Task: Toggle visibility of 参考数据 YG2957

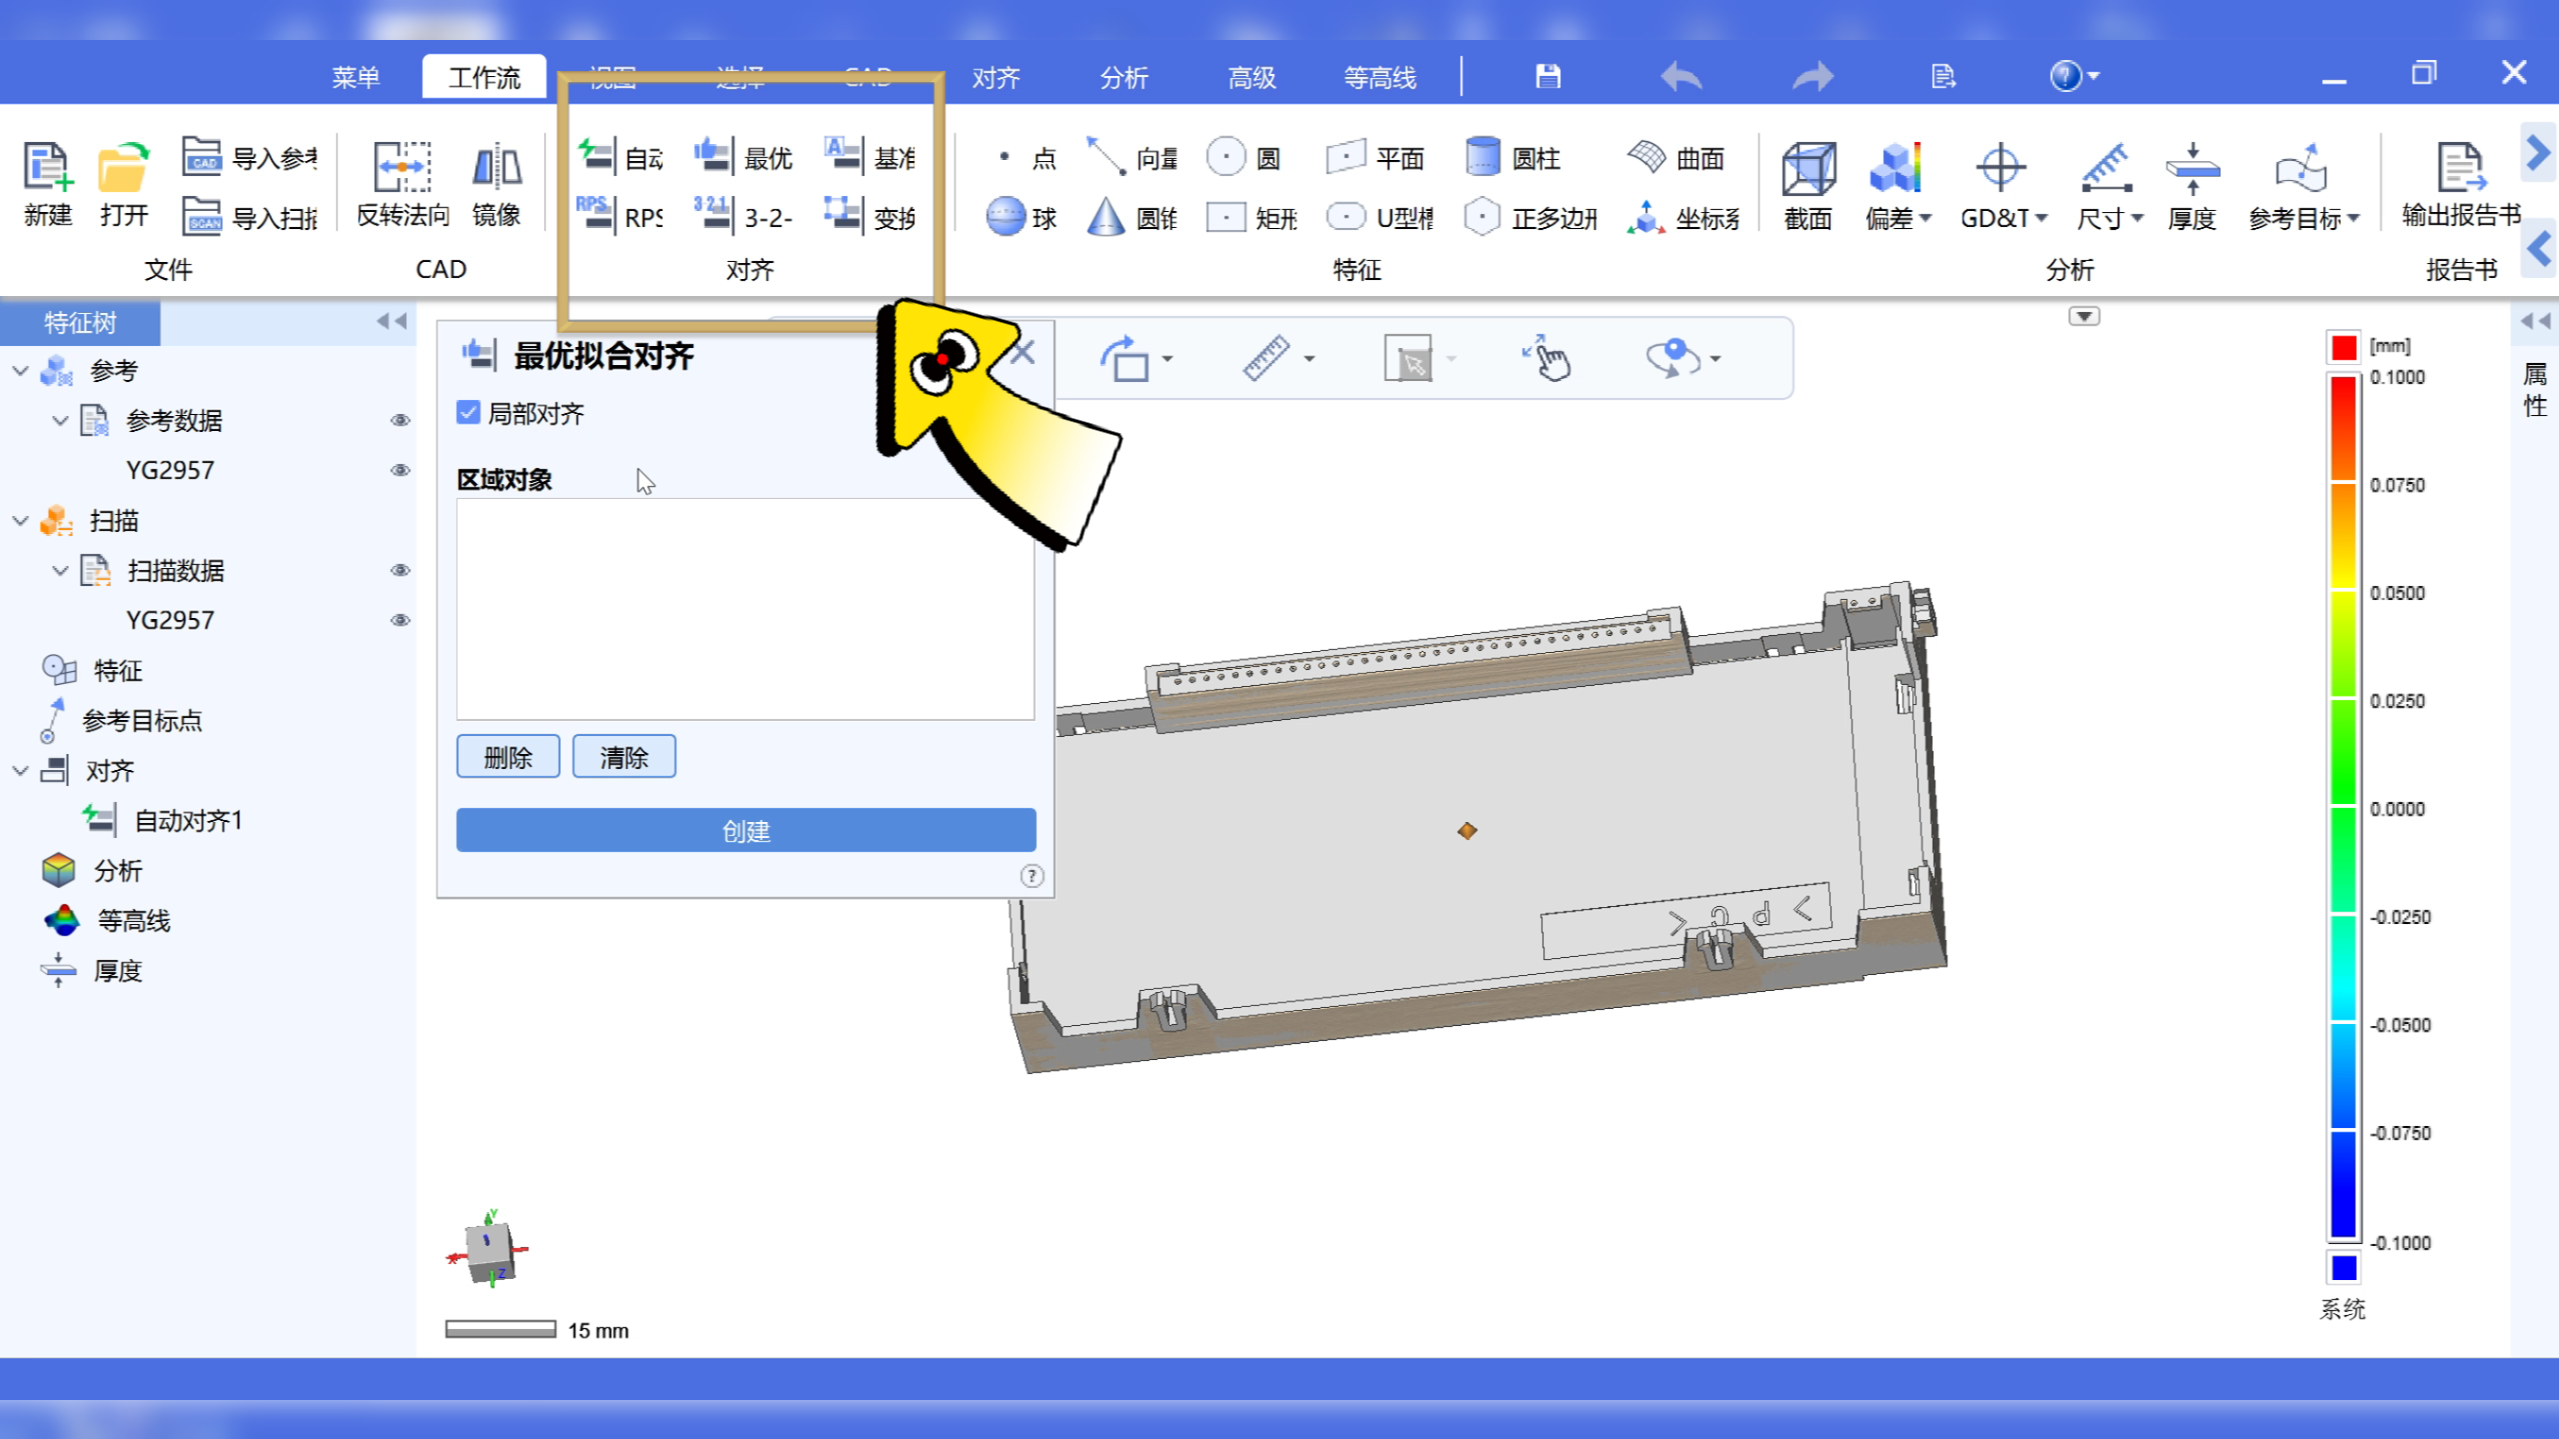Action: tap(399, 469)
